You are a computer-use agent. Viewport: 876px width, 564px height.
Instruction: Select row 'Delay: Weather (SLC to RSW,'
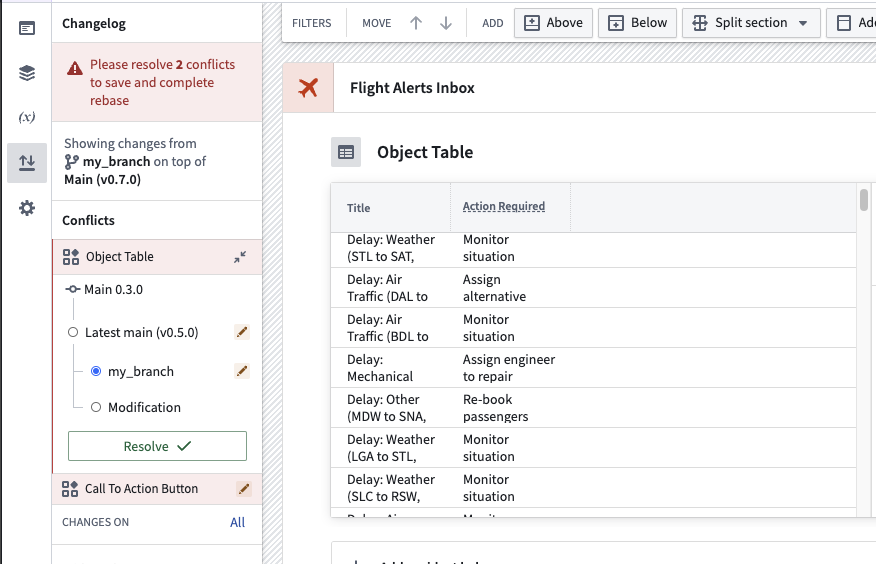[593, 488]
